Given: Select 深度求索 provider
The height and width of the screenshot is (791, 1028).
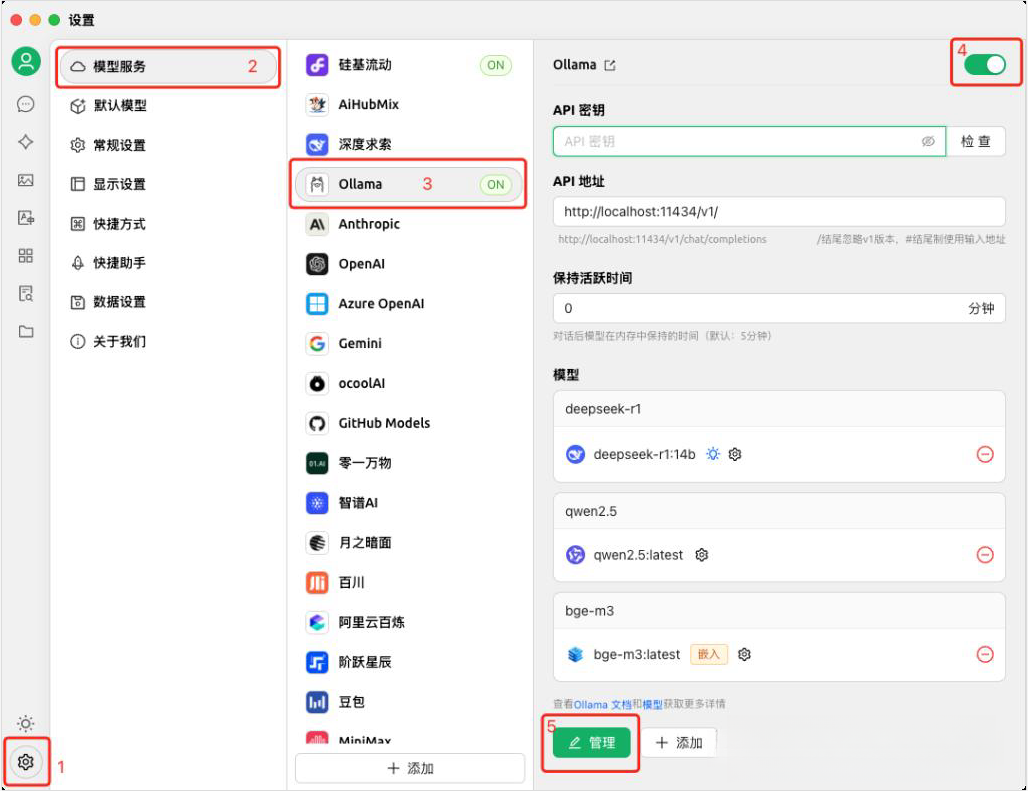Looking at the screenshot, I should coord(409,144).
